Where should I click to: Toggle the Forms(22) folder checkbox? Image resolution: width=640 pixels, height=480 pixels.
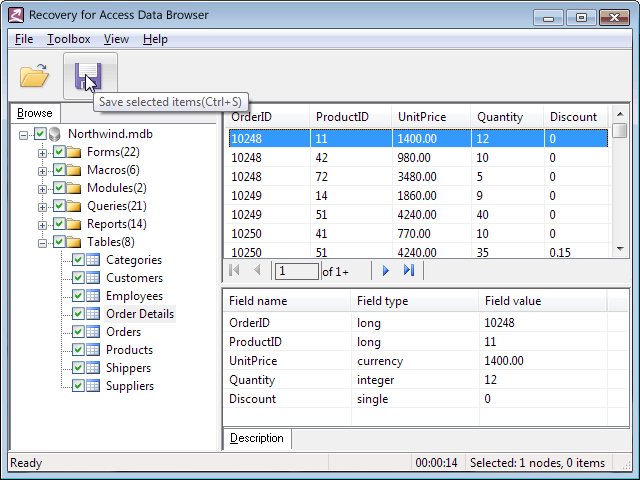pyautogui.click(x=59, y=152)
